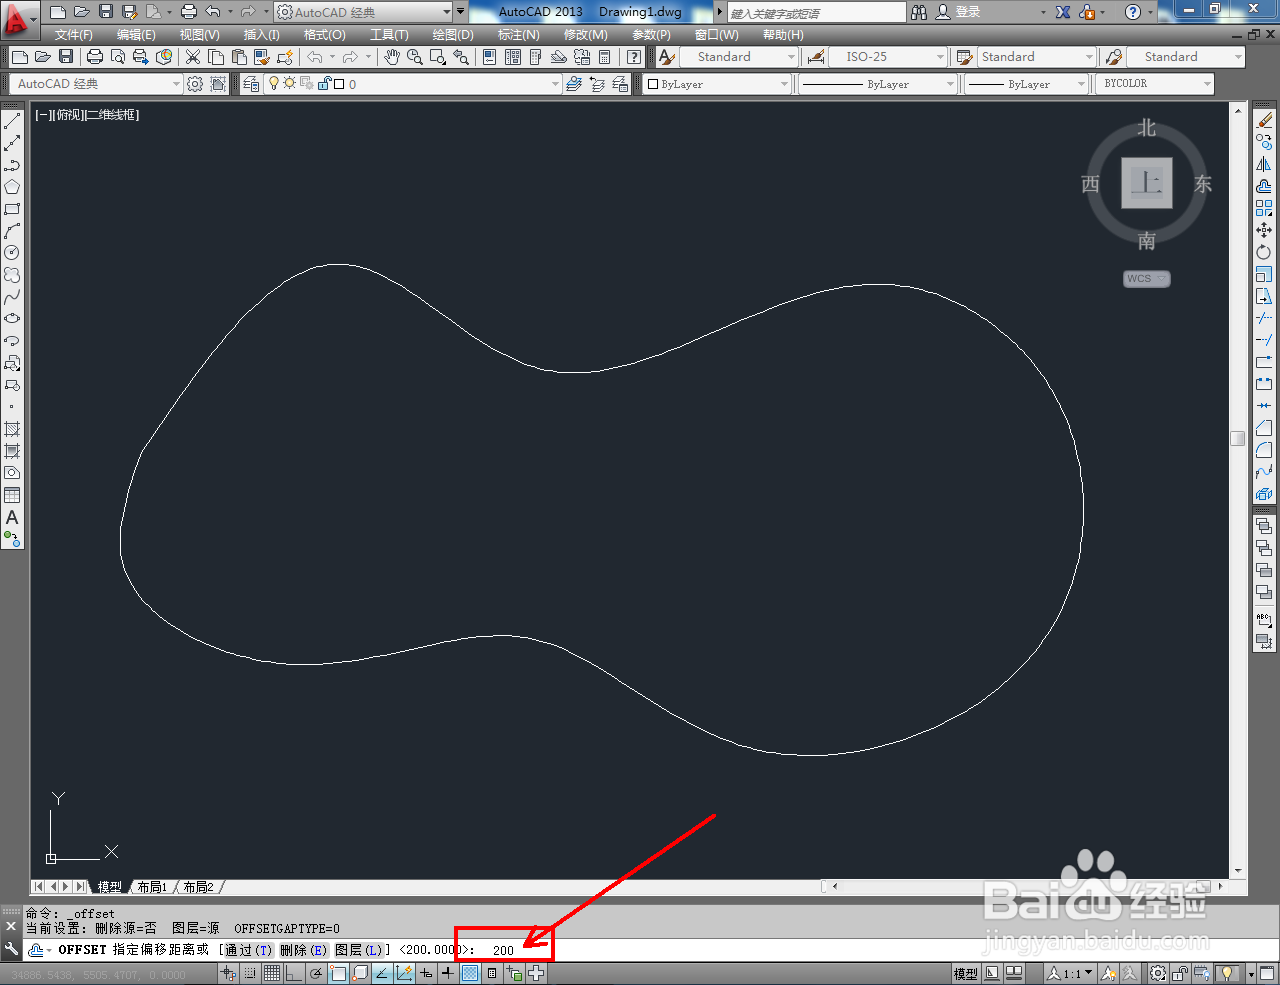Toggle Dynamic Input in status bar
This screenshot has width=1280, height=985.
426,973
